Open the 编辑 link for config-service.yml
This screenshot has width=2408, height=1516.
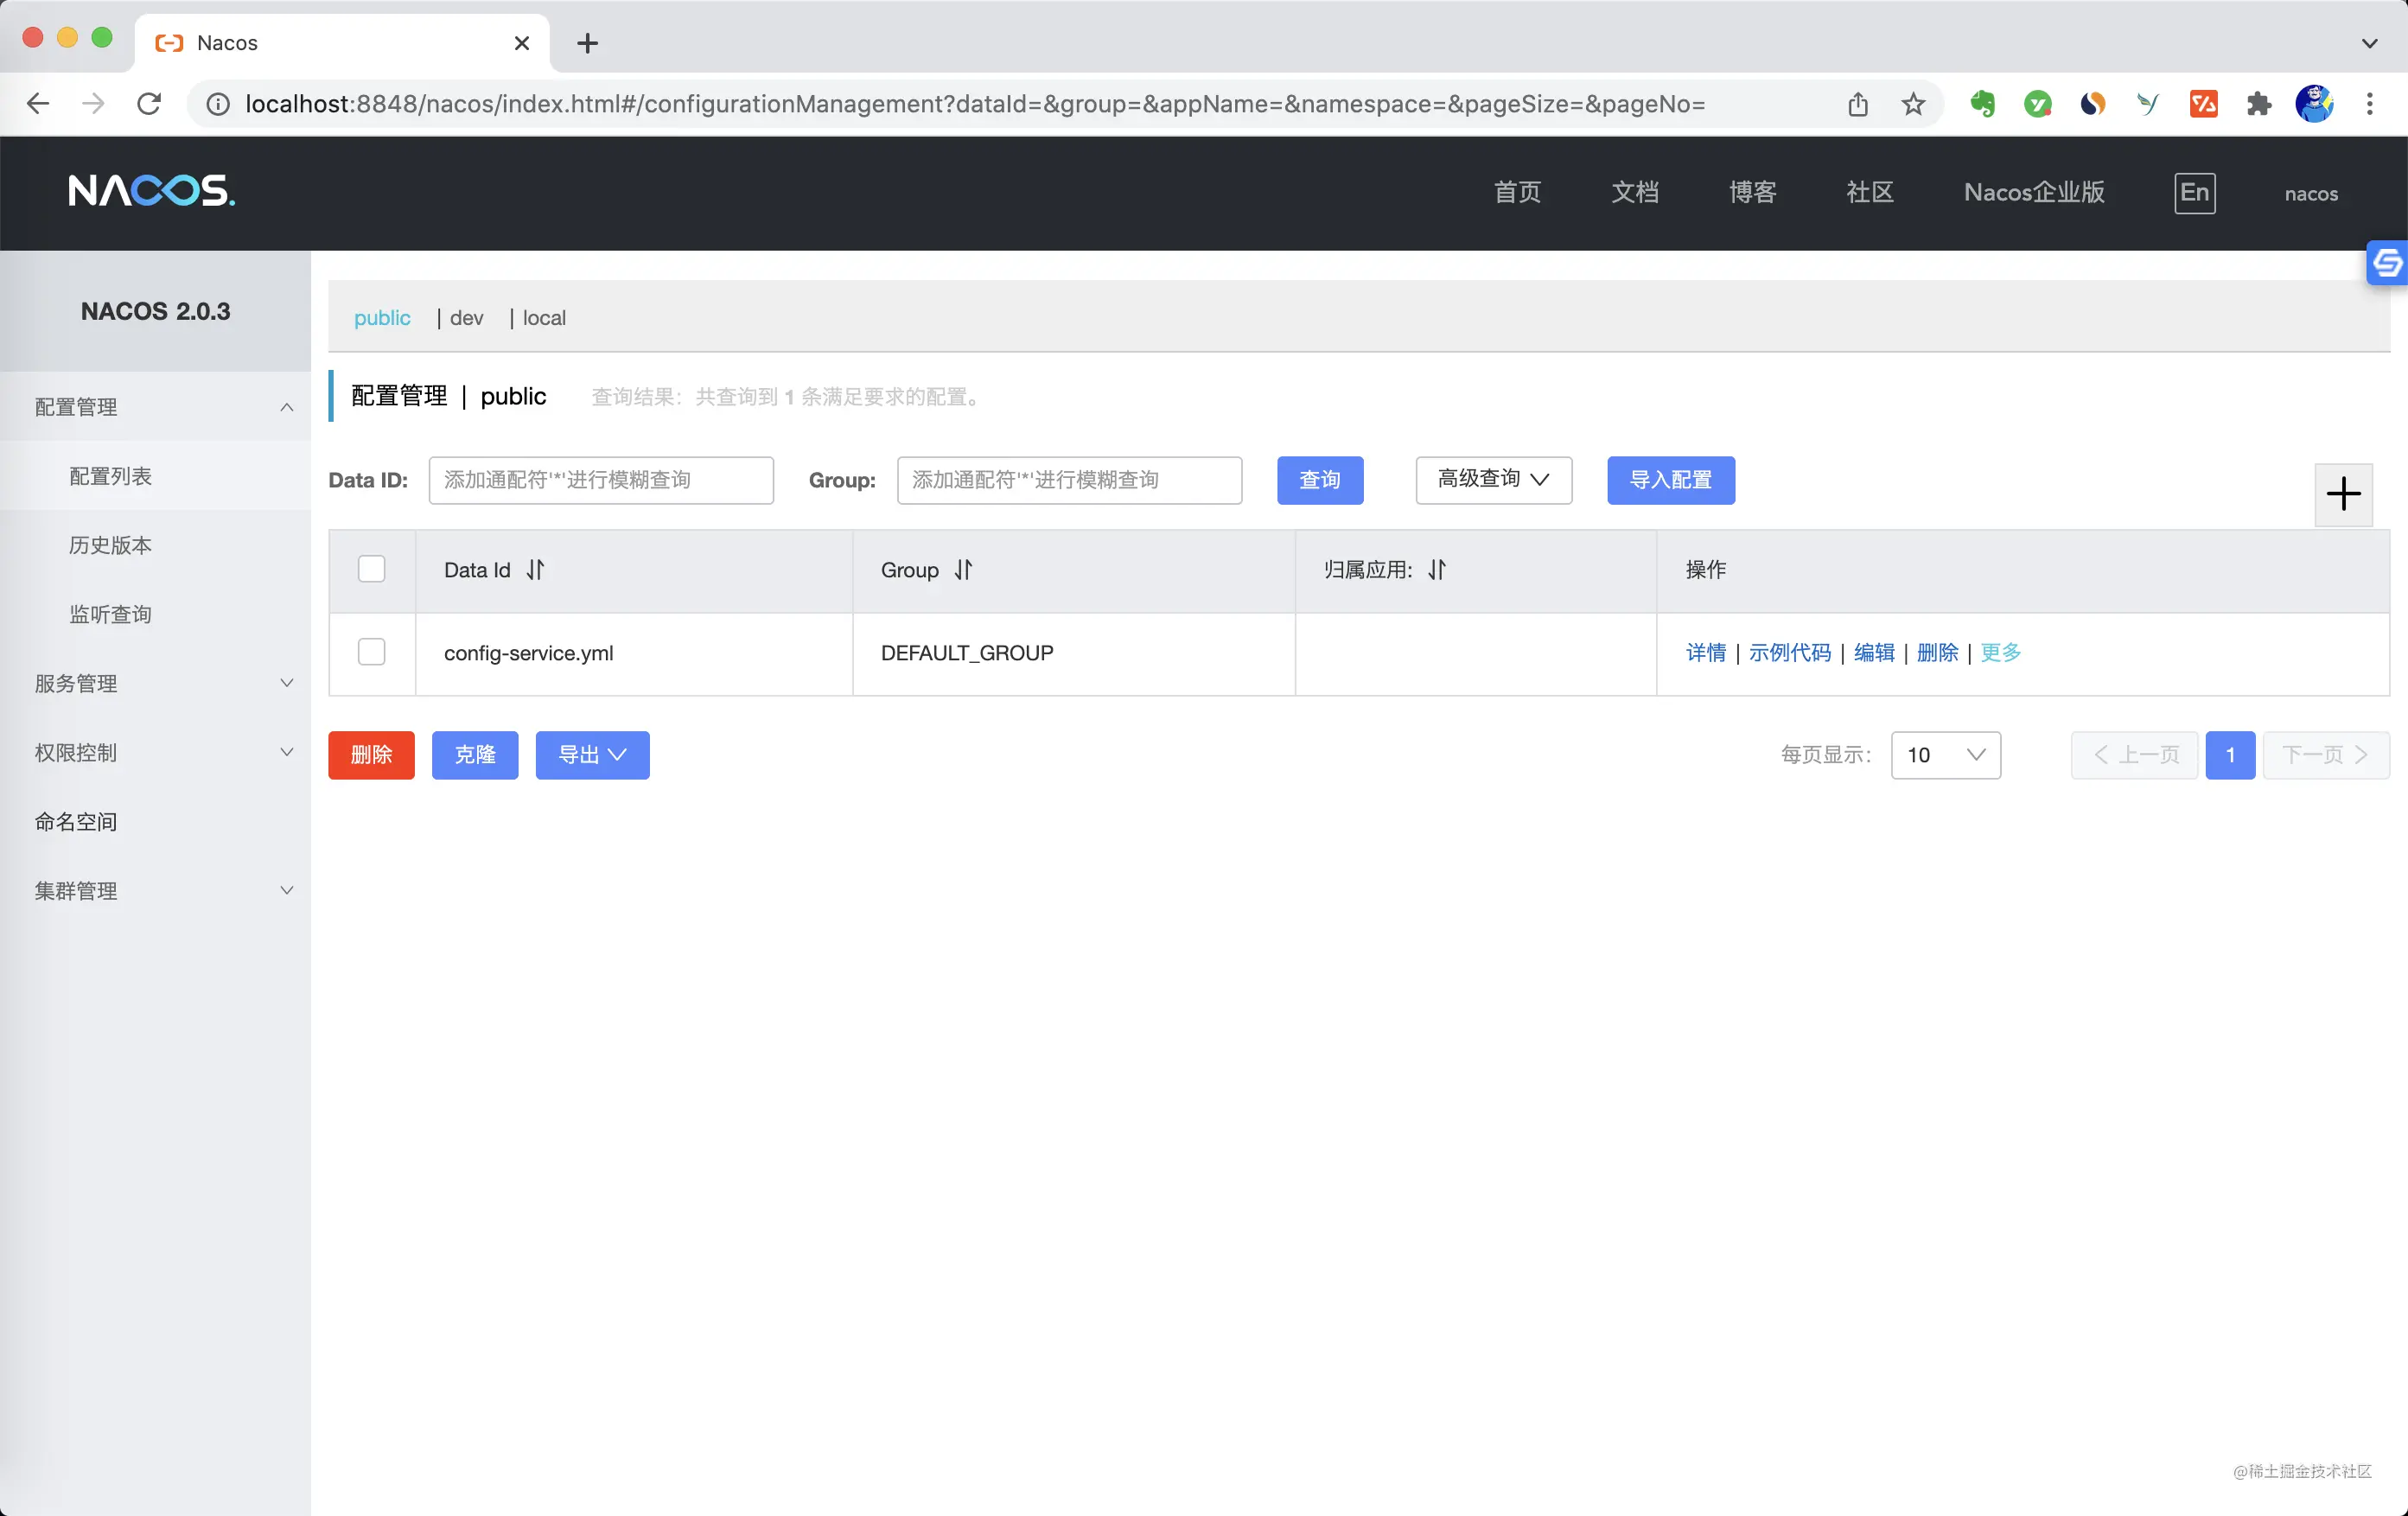click(1873, 653)
